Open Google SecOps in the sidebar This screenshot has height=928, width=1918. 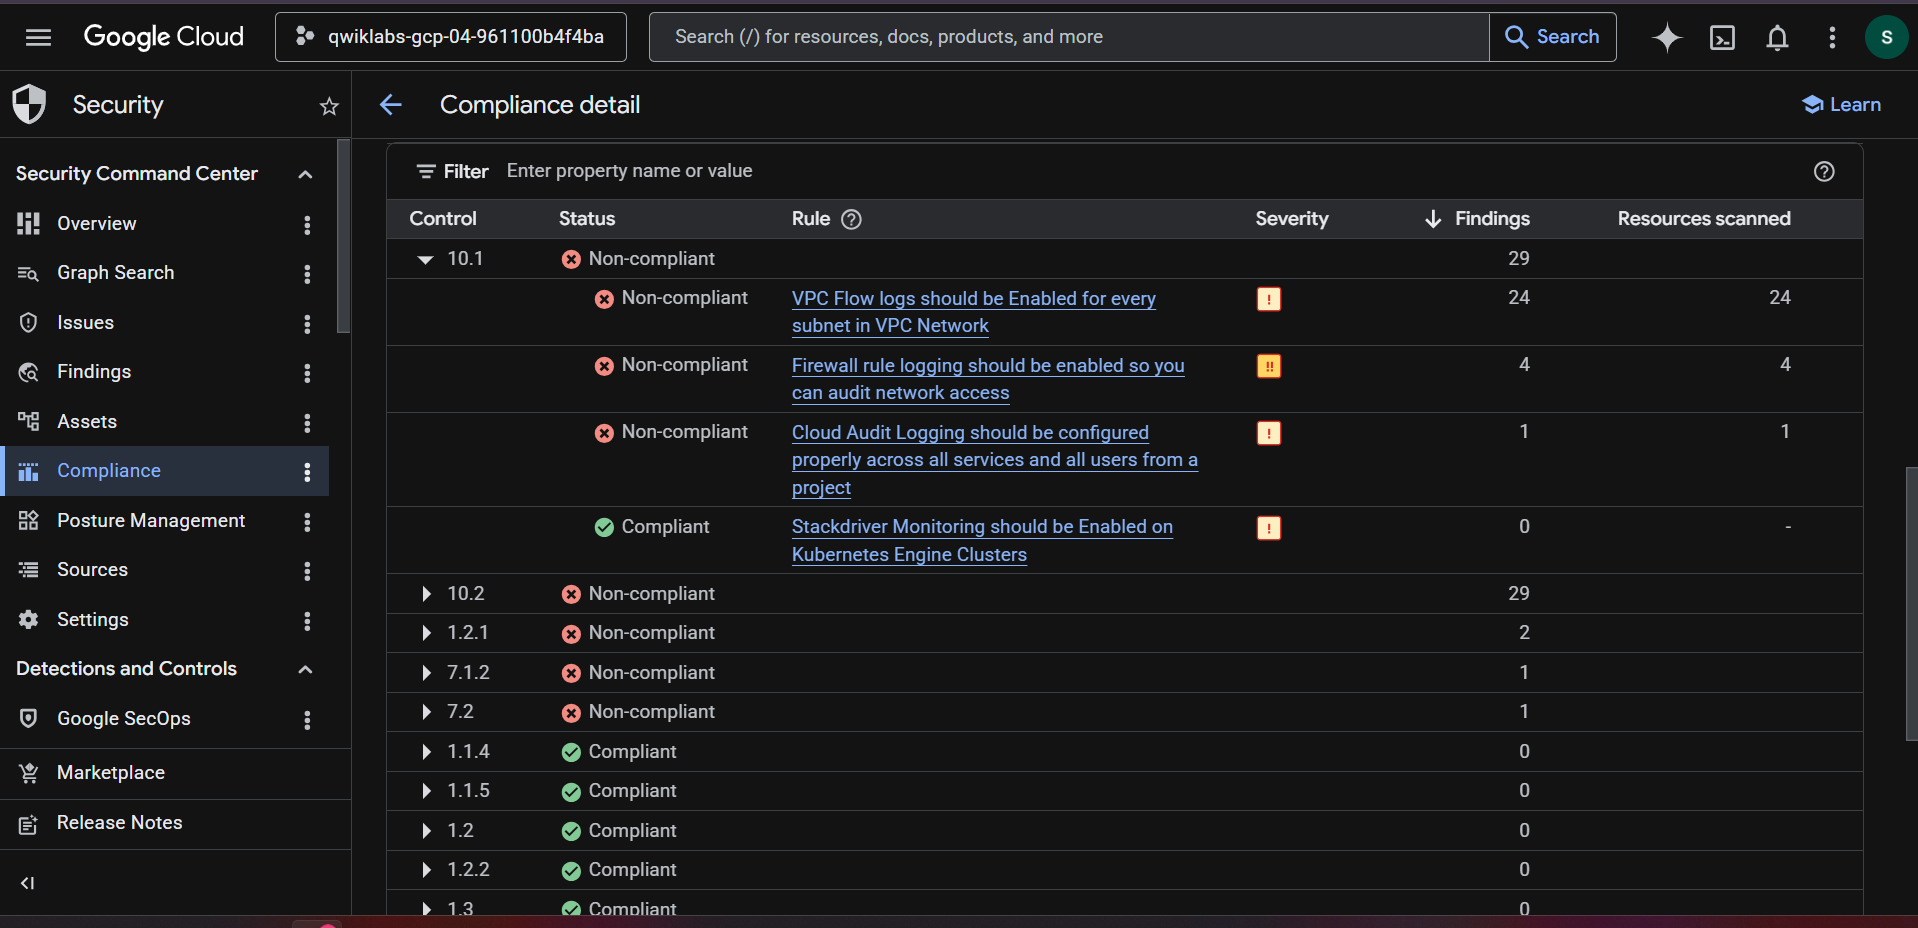coord(123,719)
